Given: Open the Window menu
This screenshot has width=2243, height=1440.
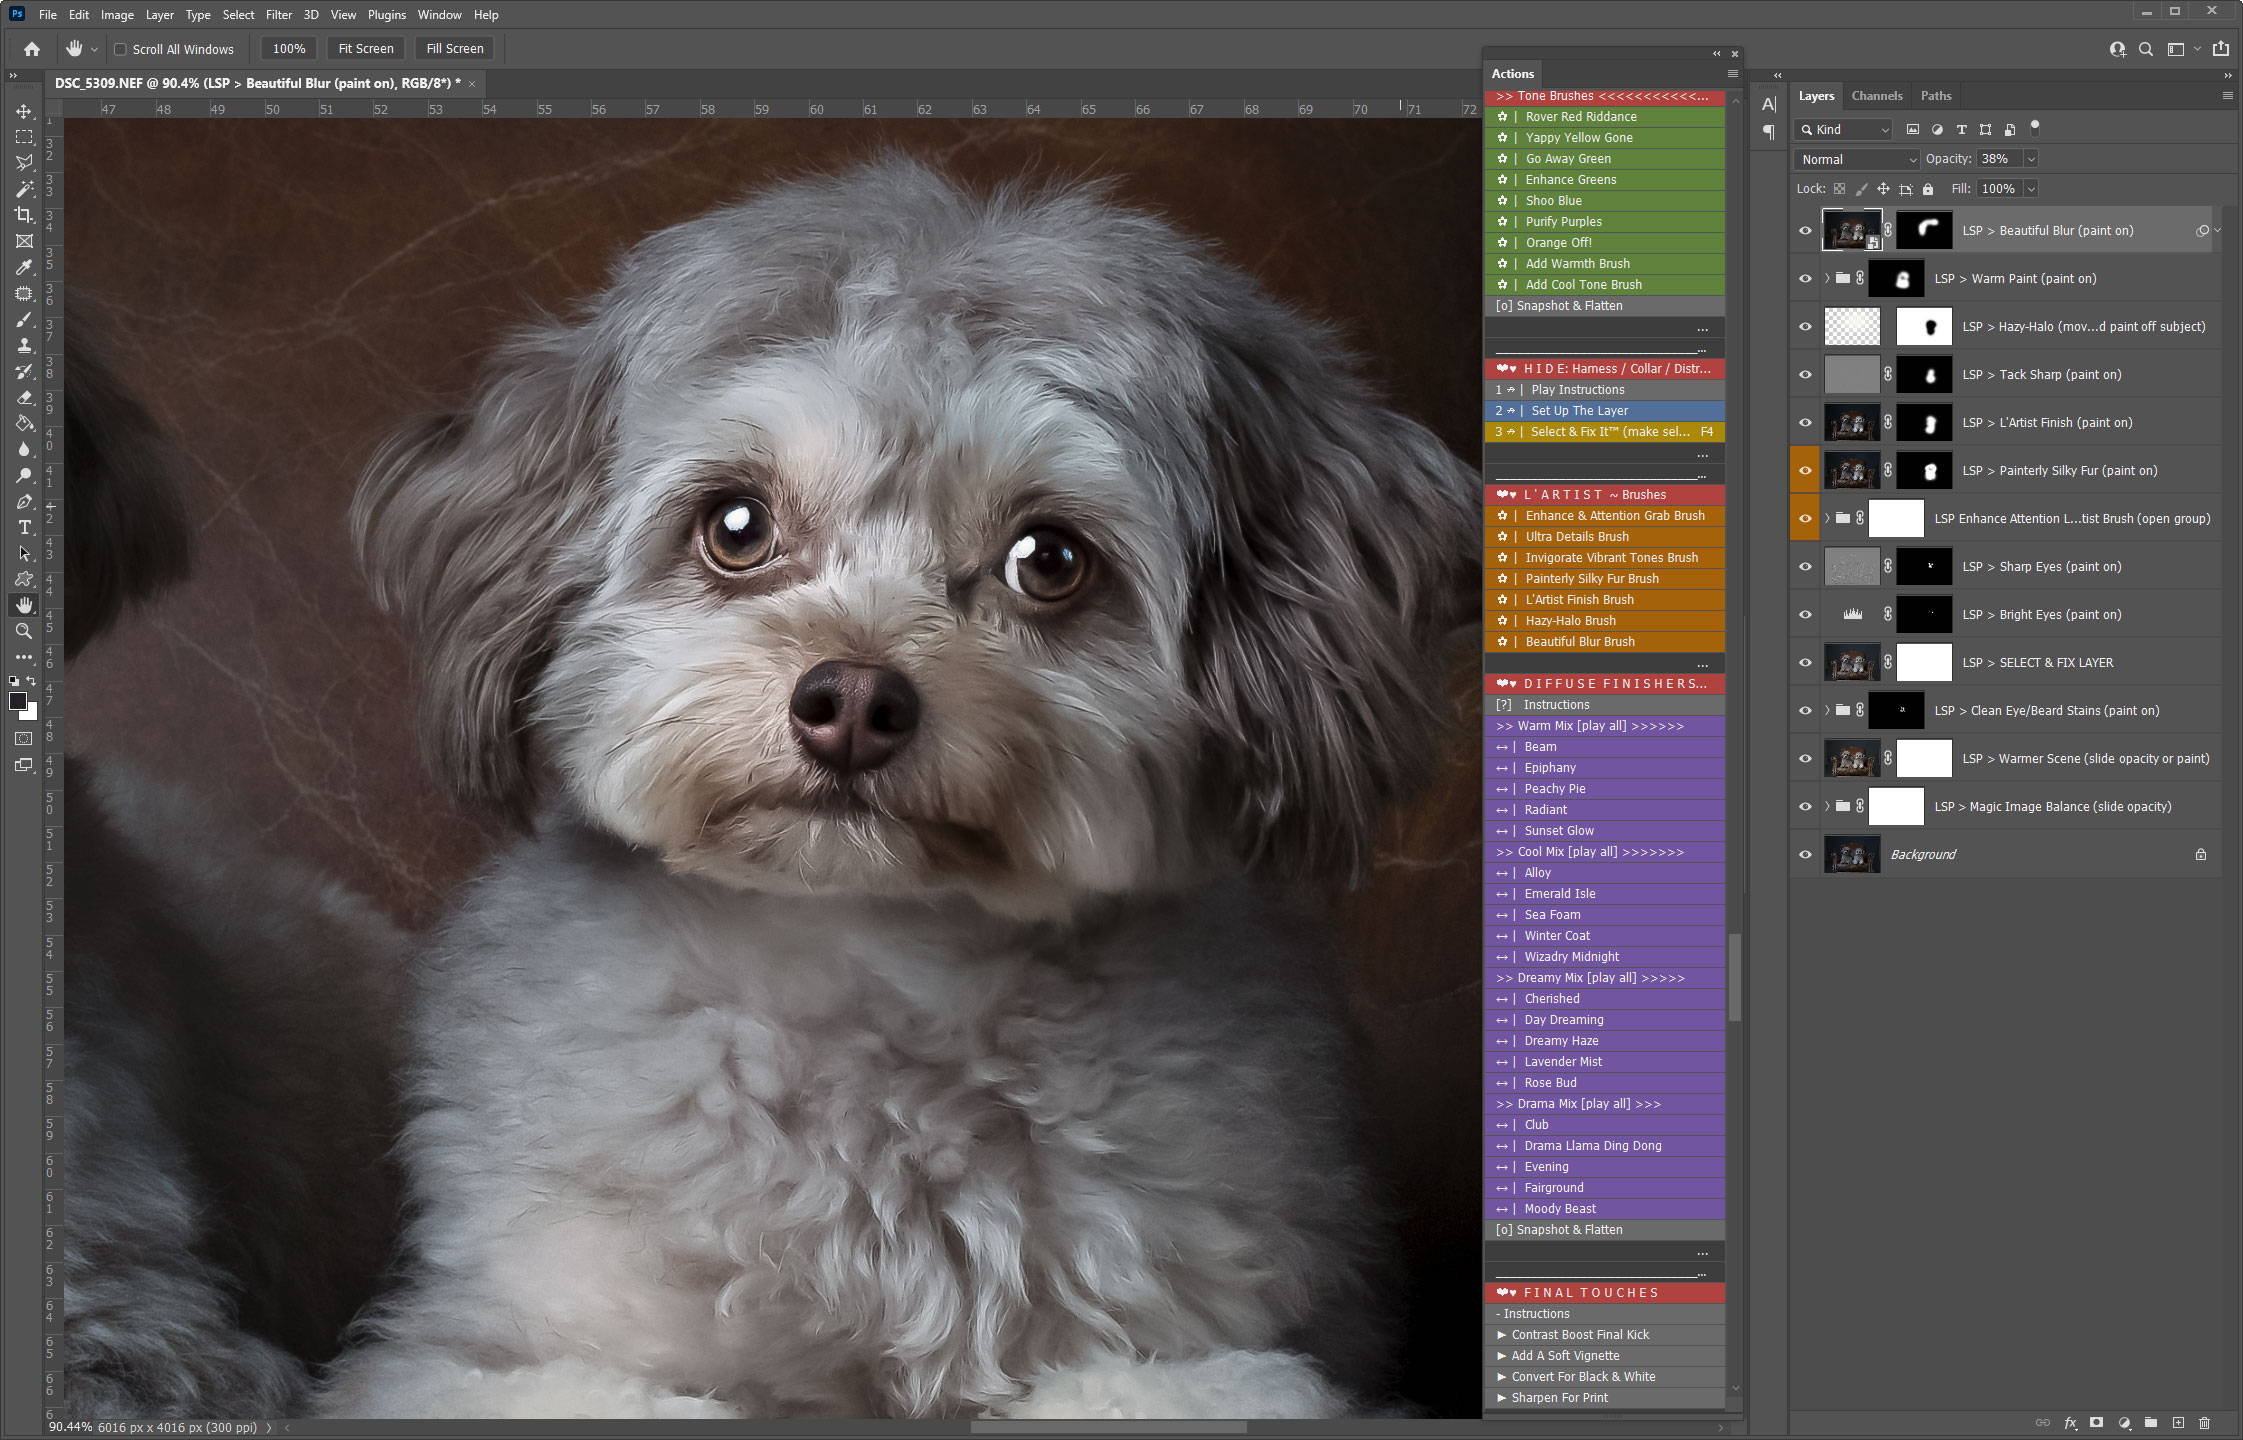Looking at the screenshot, I should click(440, 15).
